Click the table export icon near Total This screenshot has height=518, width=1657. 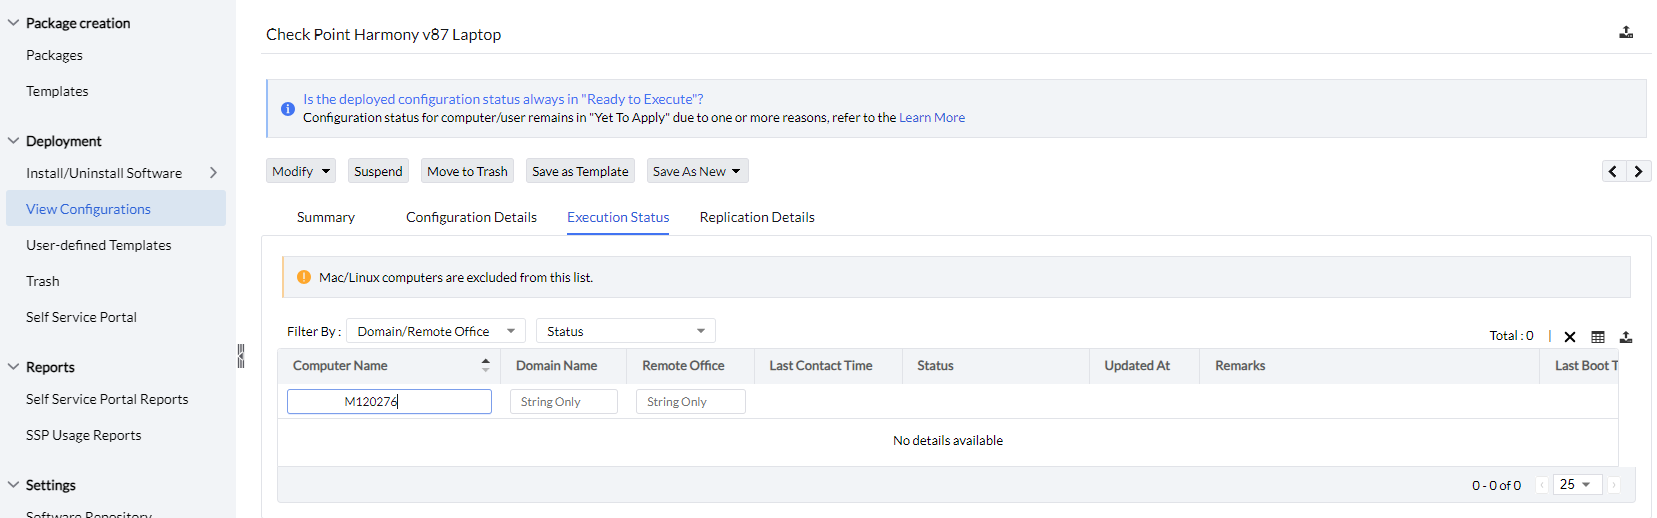[x=1626, y=337]
